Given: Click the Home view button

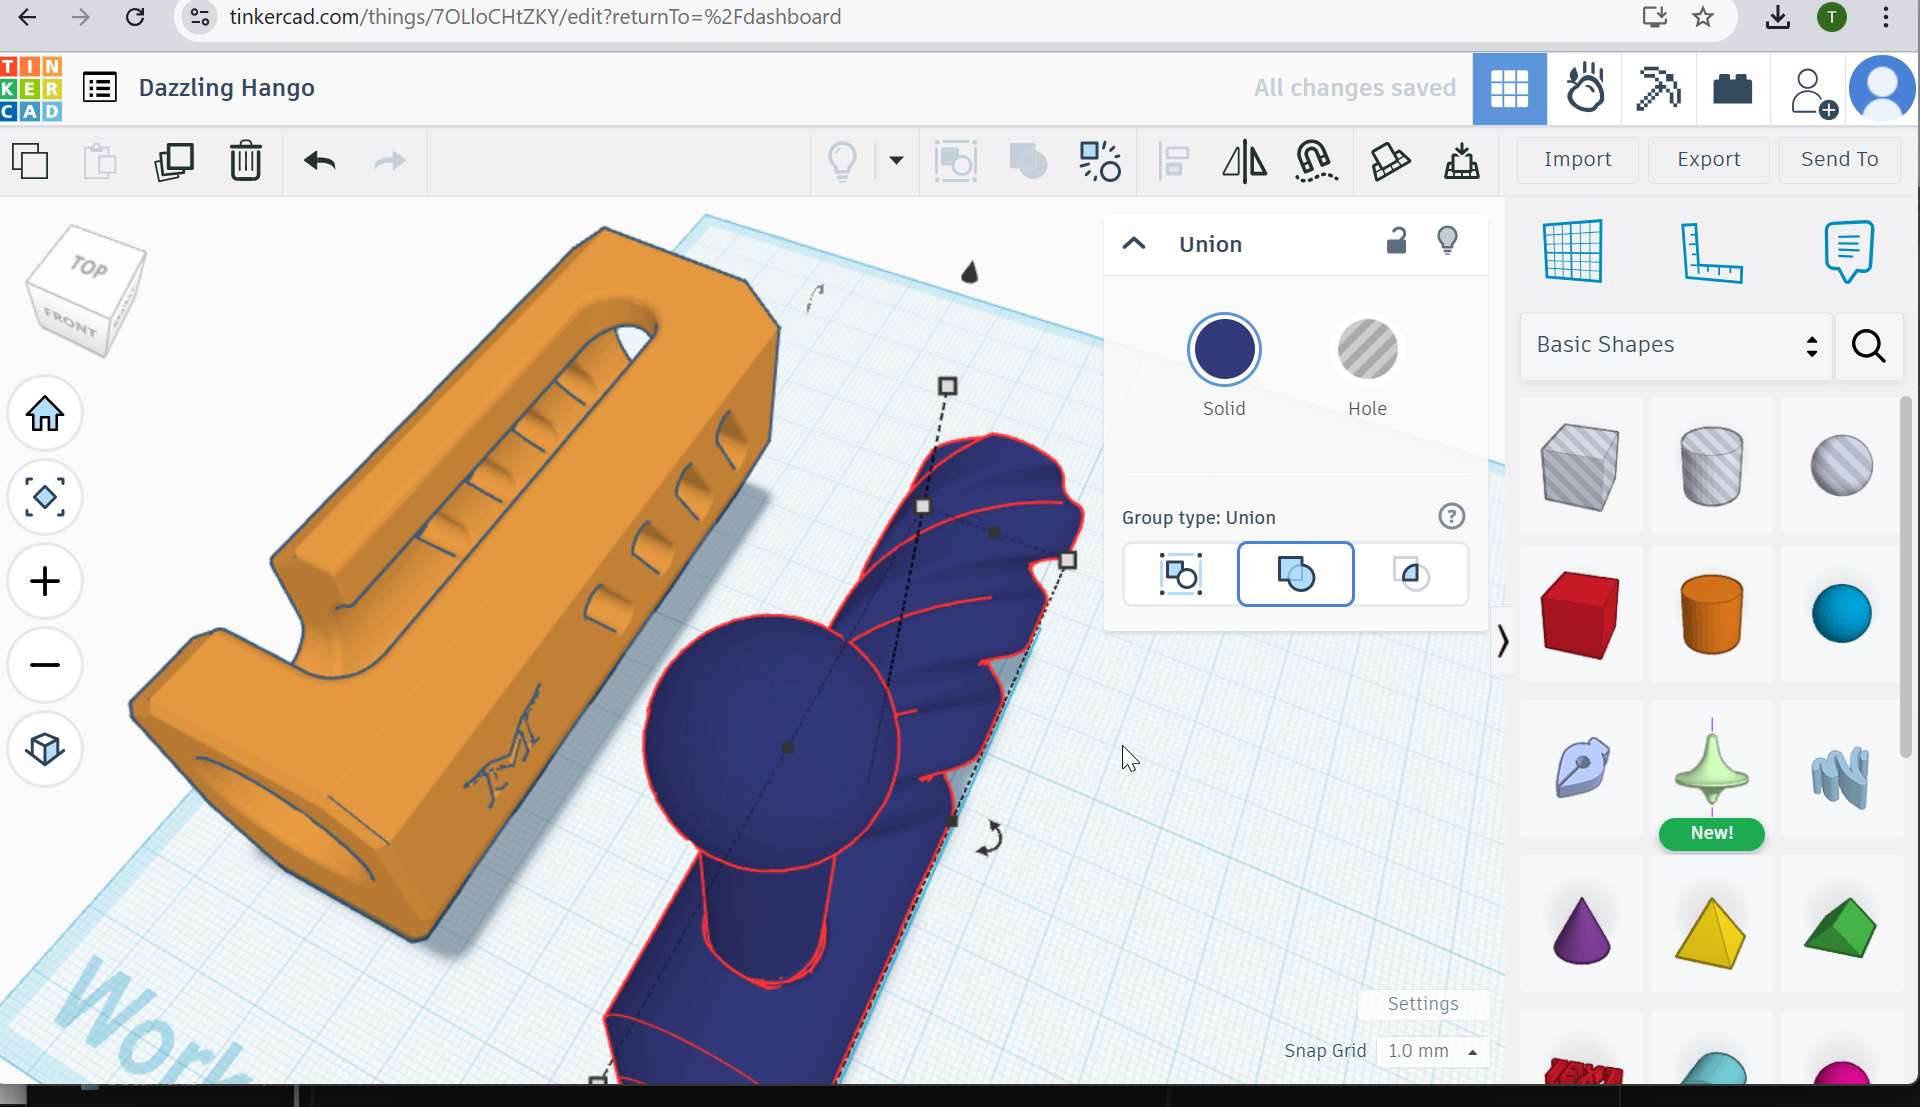Looking at the screenshot, I should [45, 414].
